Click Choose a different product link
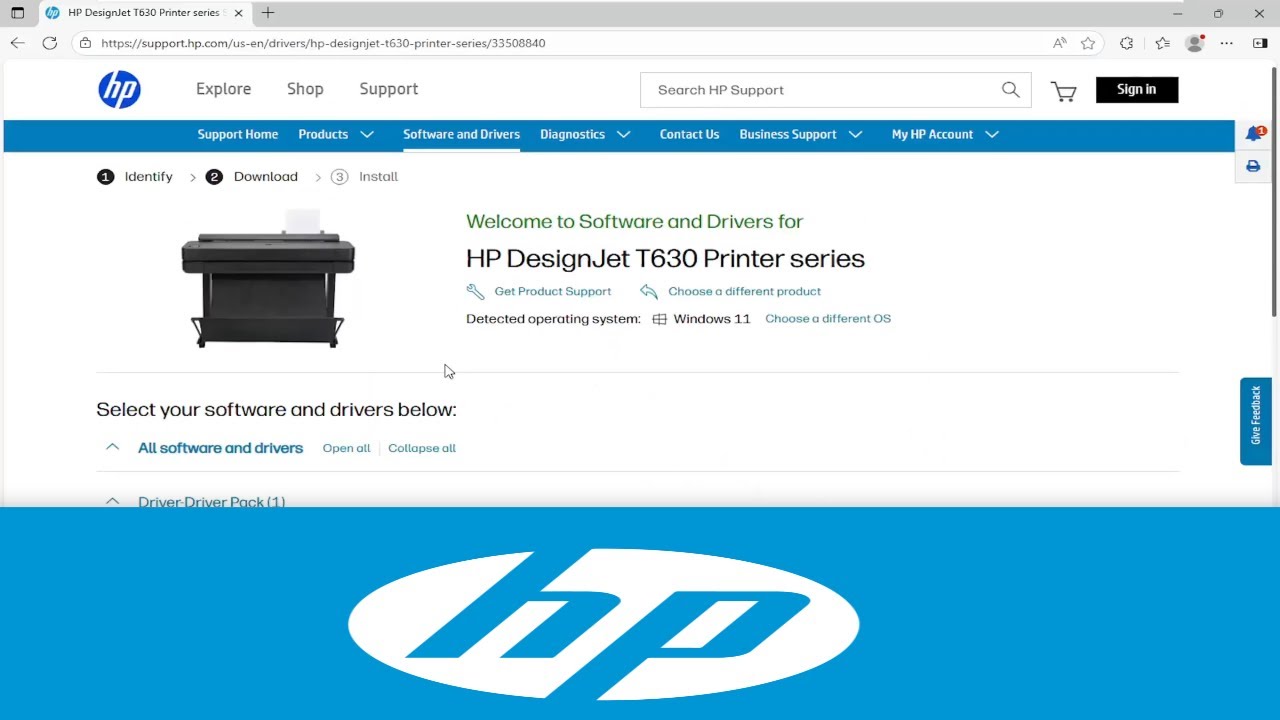Screen dimensions: 1280x720 744,291
